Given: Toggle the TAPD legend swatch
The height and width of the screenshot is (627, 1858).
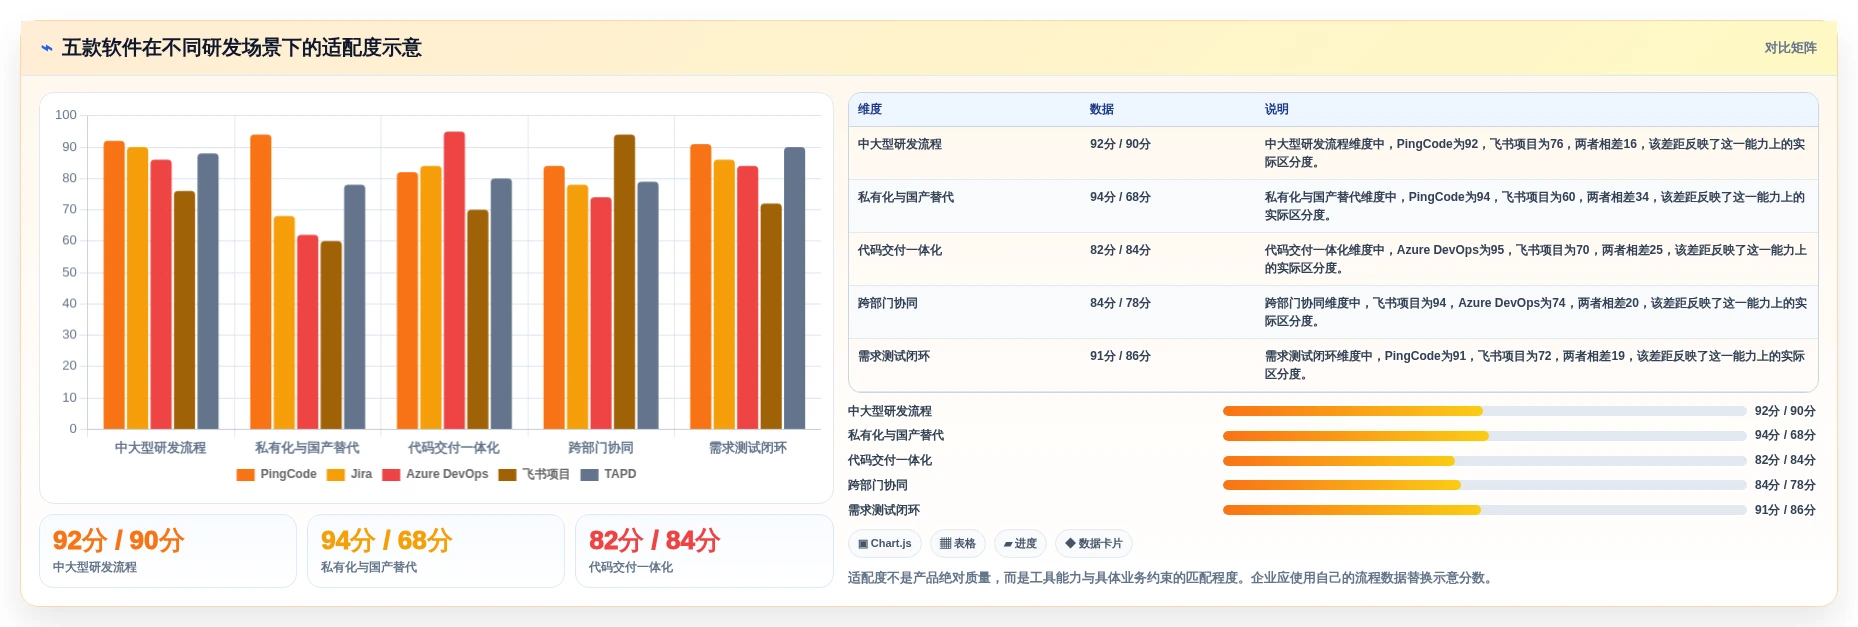Looking at the screenshot, I should pos(589,475).
